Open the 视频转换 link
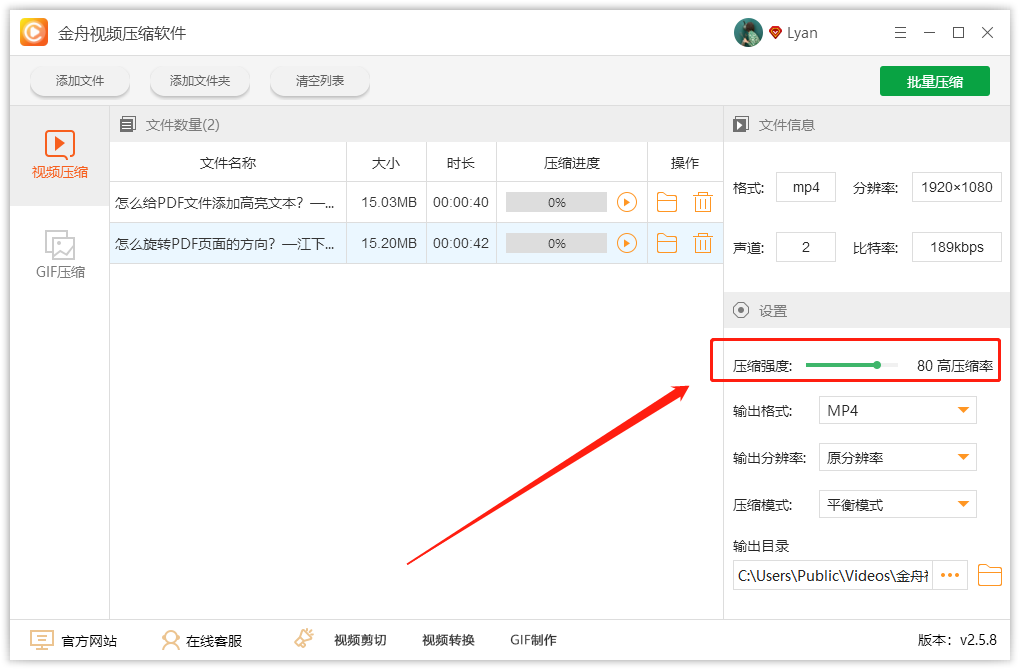The image size is (1020, 670). [448, 640]
